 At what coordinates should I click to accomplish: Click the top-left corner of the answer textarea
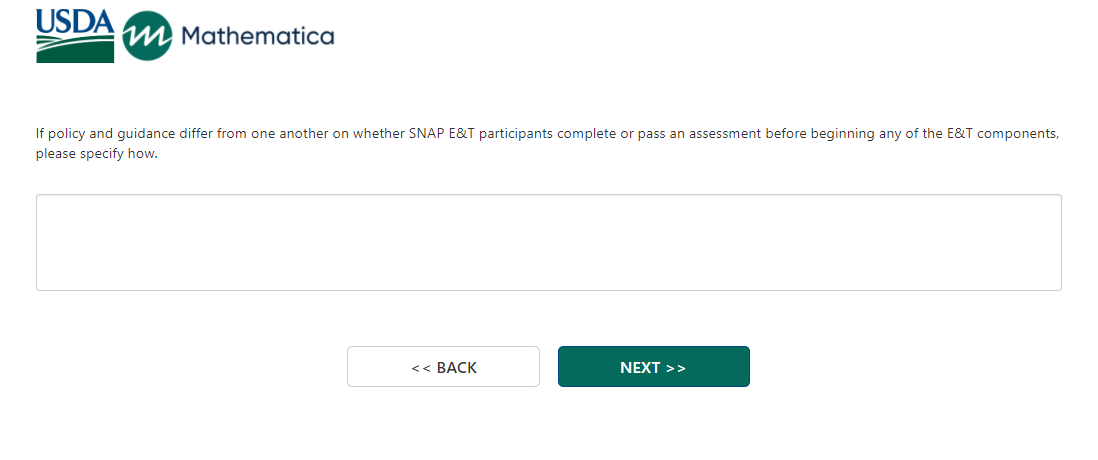(x=41, y=199)
